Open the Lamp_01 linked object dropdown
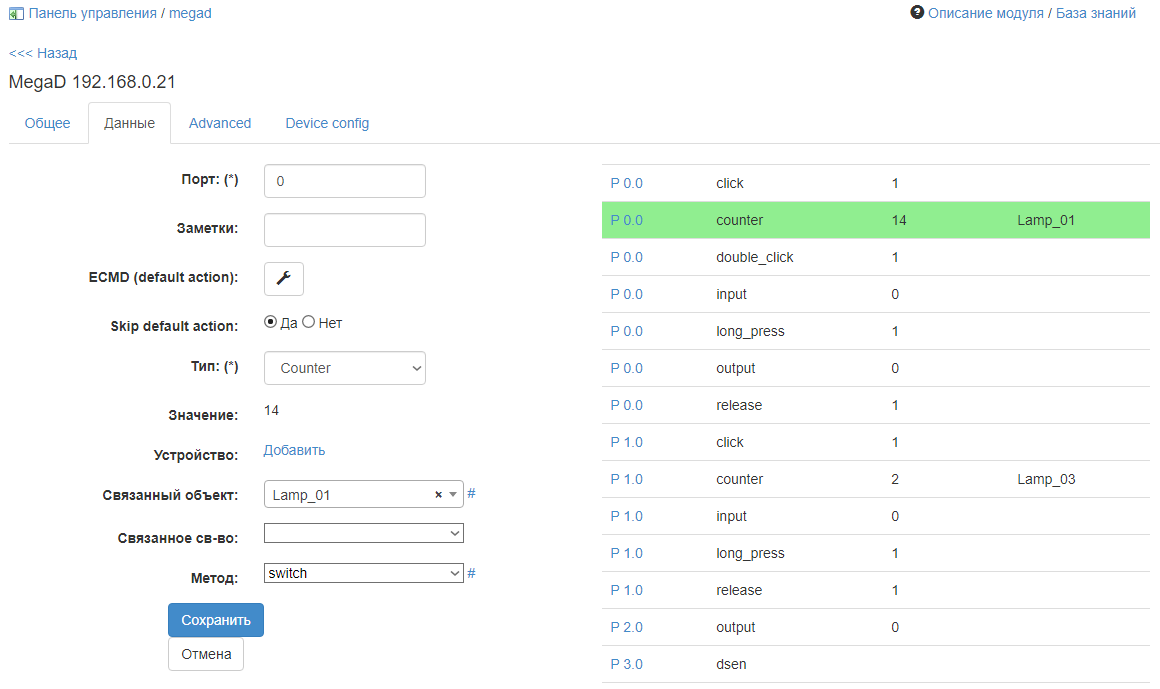Viewport: 1160px width, 689px height. [x=364, y=494]
